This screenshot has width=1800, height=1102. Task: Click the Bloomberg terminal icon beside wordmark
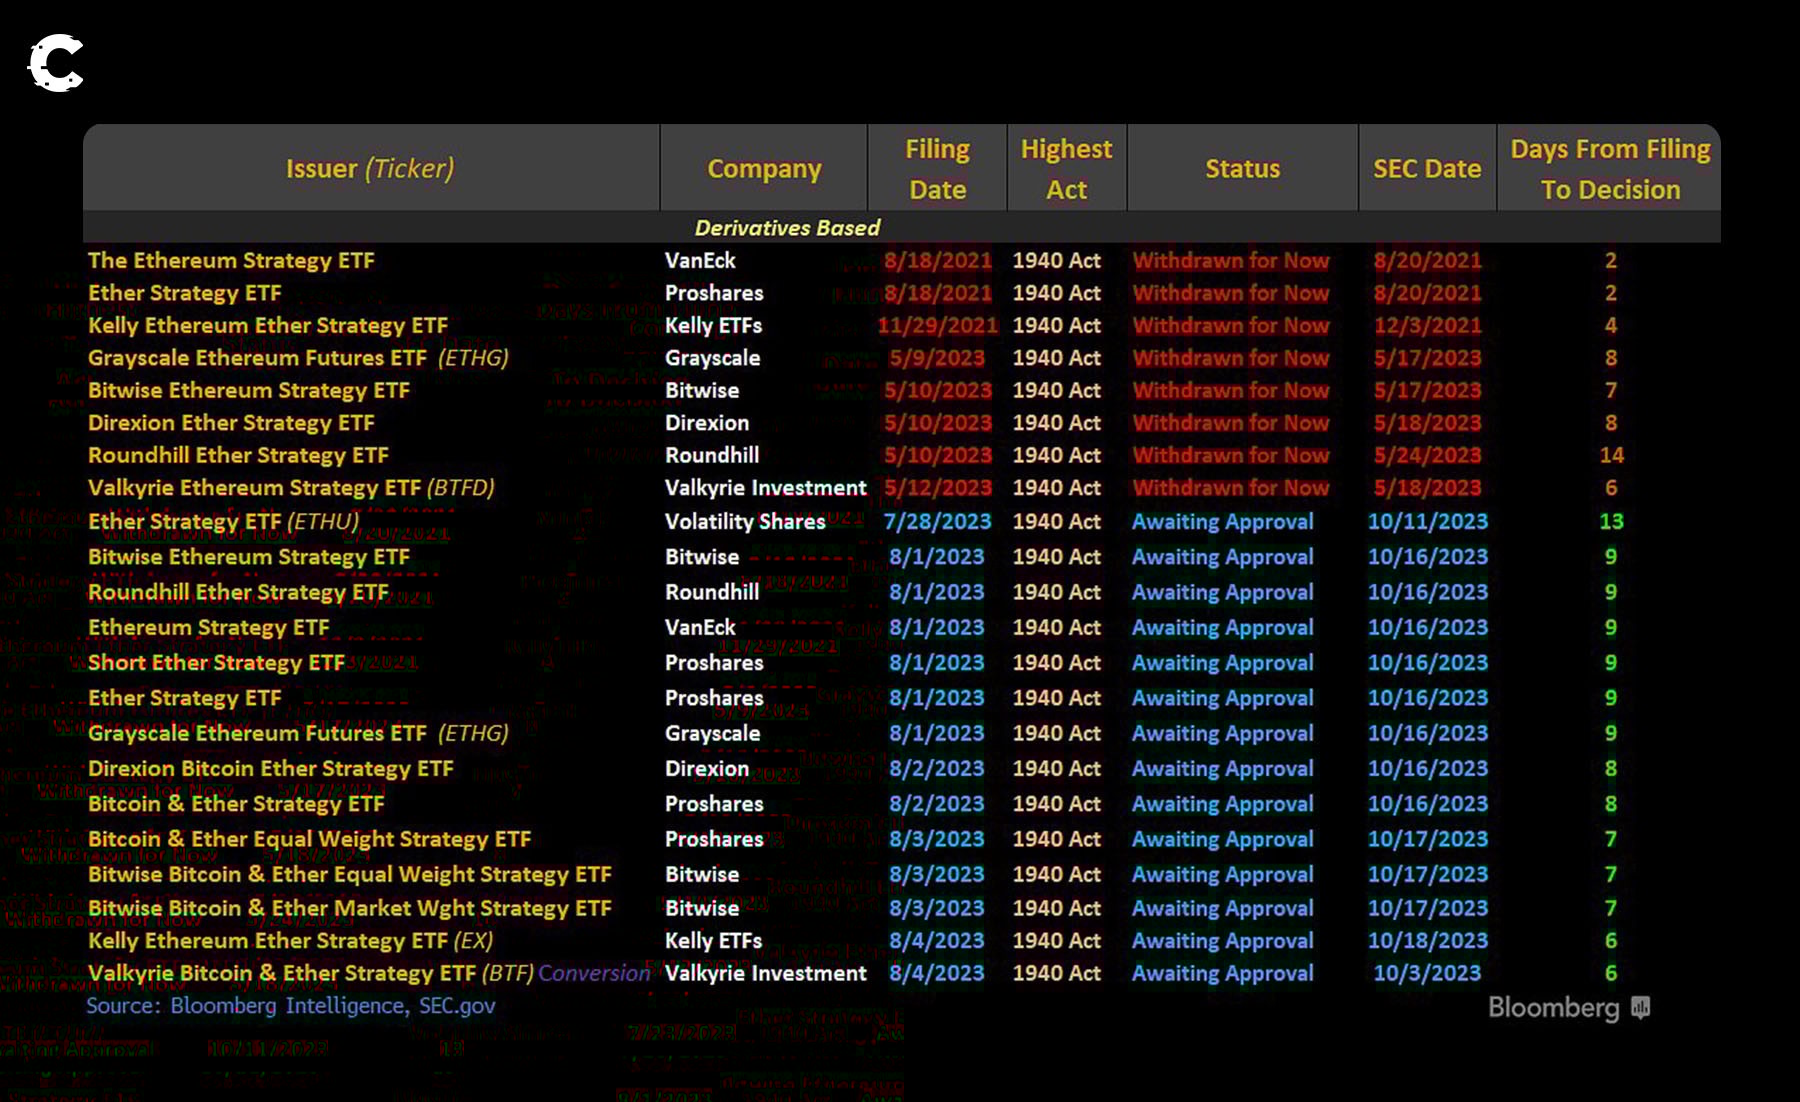point(1640,1007)
